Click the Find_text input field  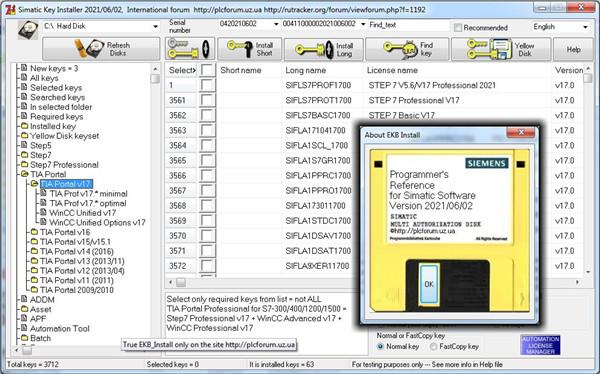click(x=408, y=25)
